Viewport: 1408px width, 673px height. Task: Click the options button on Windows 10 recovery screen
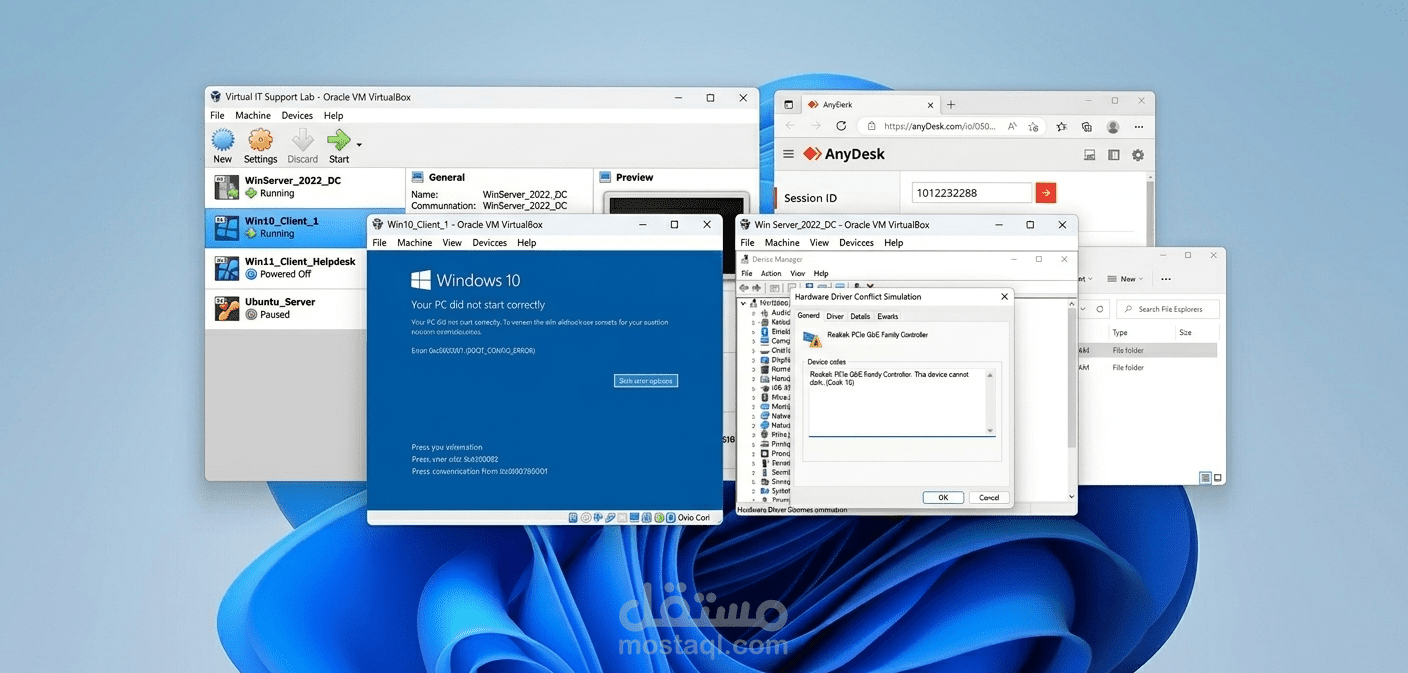[x=646, y=381]
